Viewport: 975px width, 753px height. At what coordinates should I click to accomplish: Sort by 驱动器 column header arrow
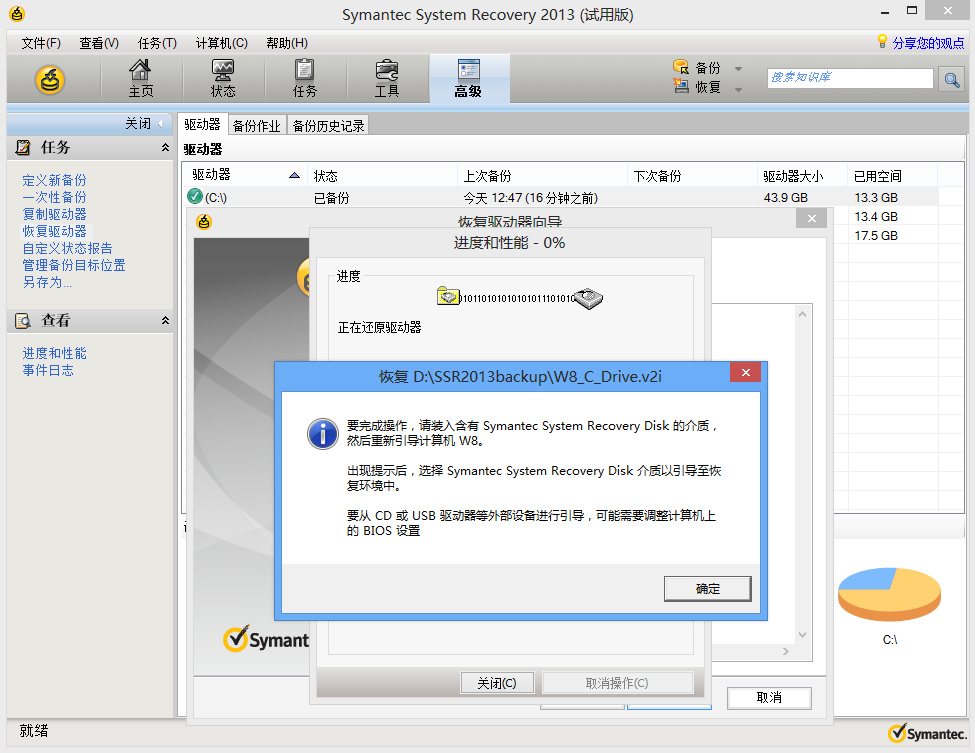(295, 175)
